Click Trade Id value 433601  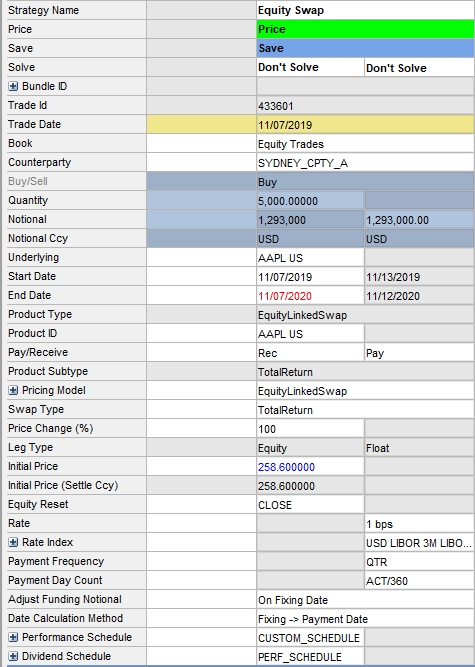(x=365, y=105)
